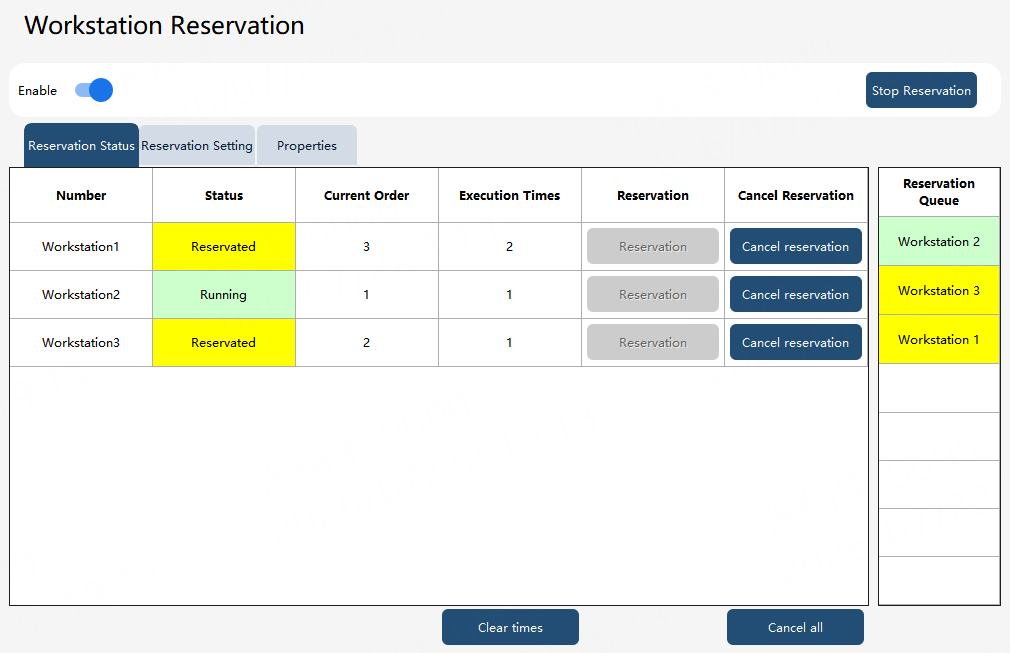Switch to the Reservation Status tab

point(81,146)
